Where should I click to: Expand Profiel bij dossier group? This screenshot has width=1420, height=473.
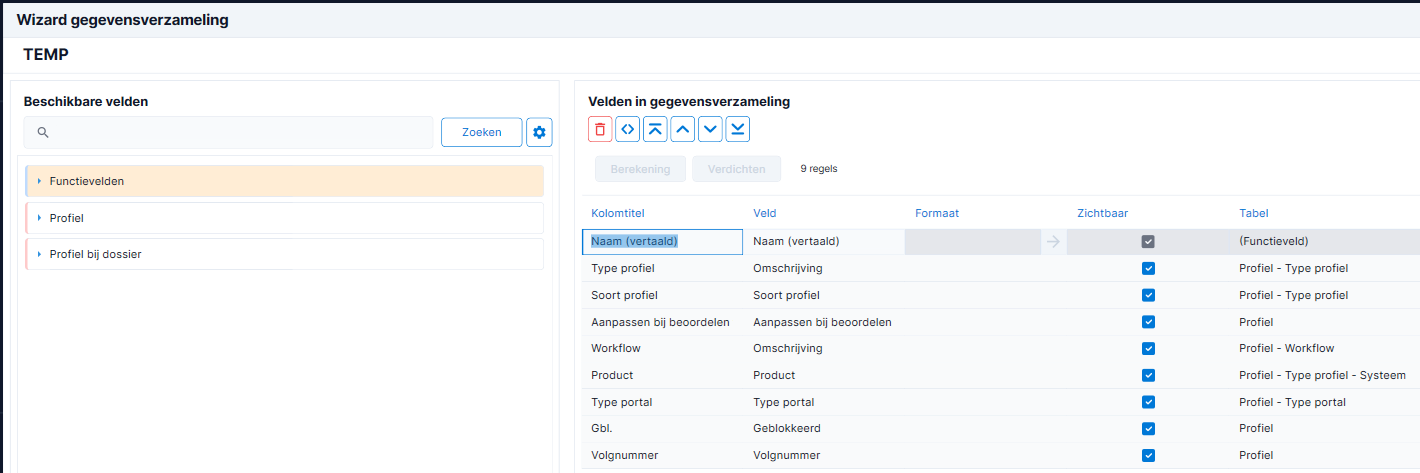click(39, 255)
